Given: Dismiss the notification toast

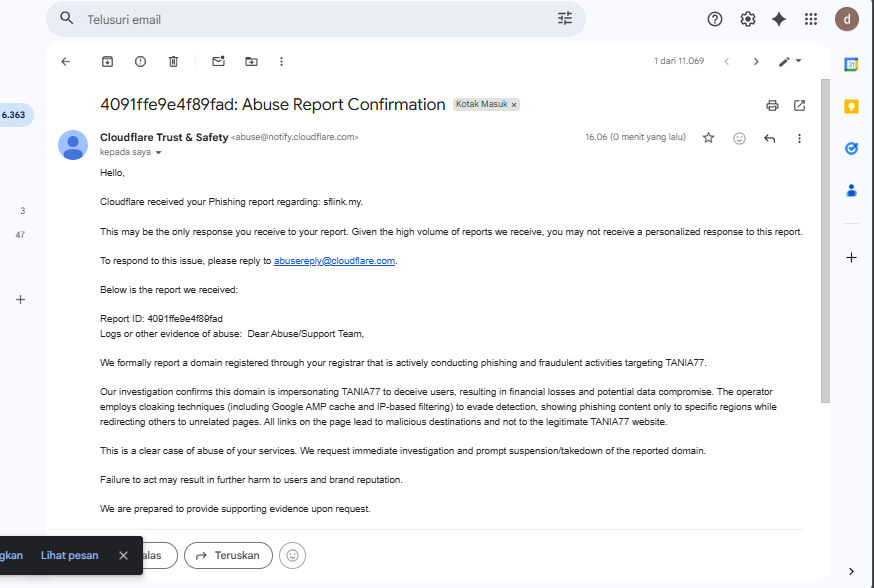Looking at the screenshot, I should 123,555.
